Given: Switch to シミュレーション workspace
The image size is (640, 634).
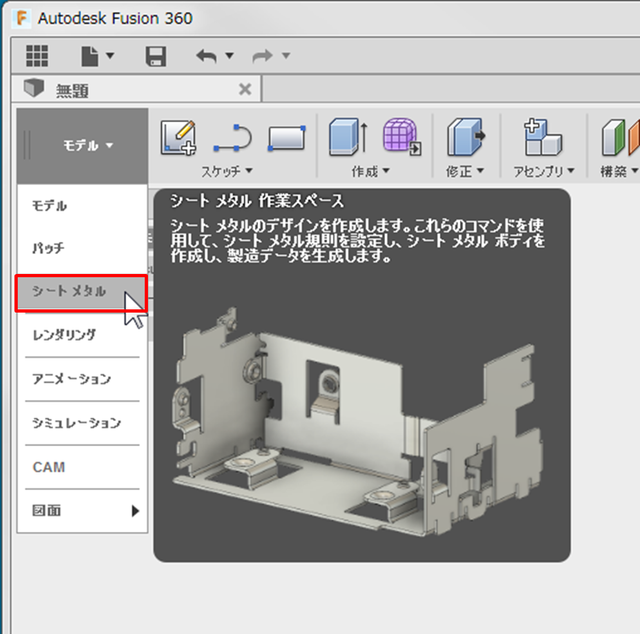Looking at the screenshot, I should [x=82, y=423].
